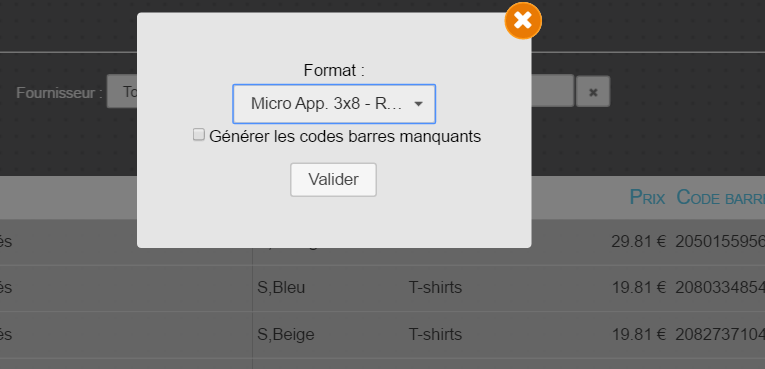This screenshot has width=765, height=369.
Task: Sort the table by the Prix column header
Action: point(647,197)
